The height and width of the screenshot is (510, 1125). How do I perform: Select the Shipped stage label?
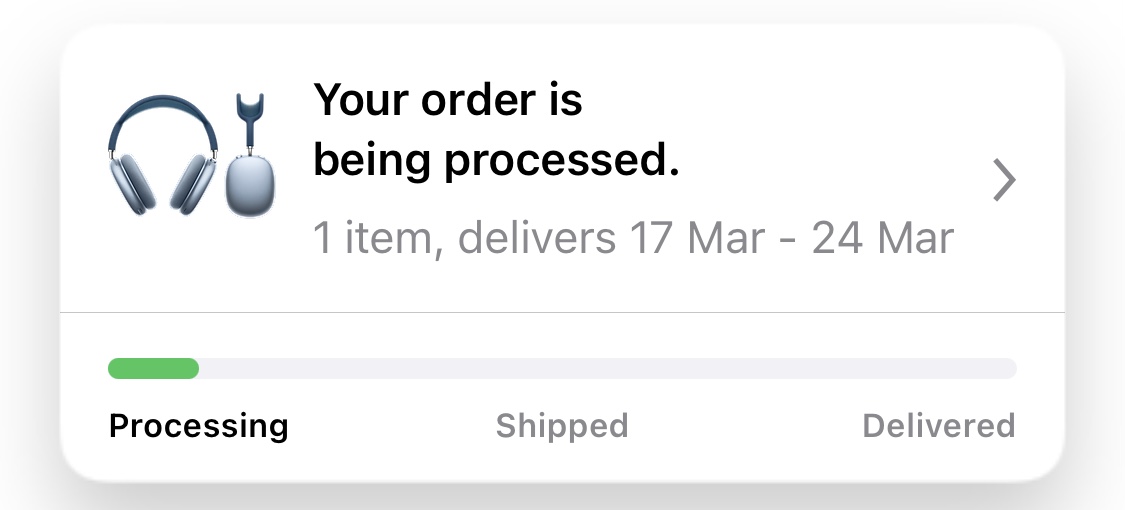pyautogui.click(x=562, y=426)
